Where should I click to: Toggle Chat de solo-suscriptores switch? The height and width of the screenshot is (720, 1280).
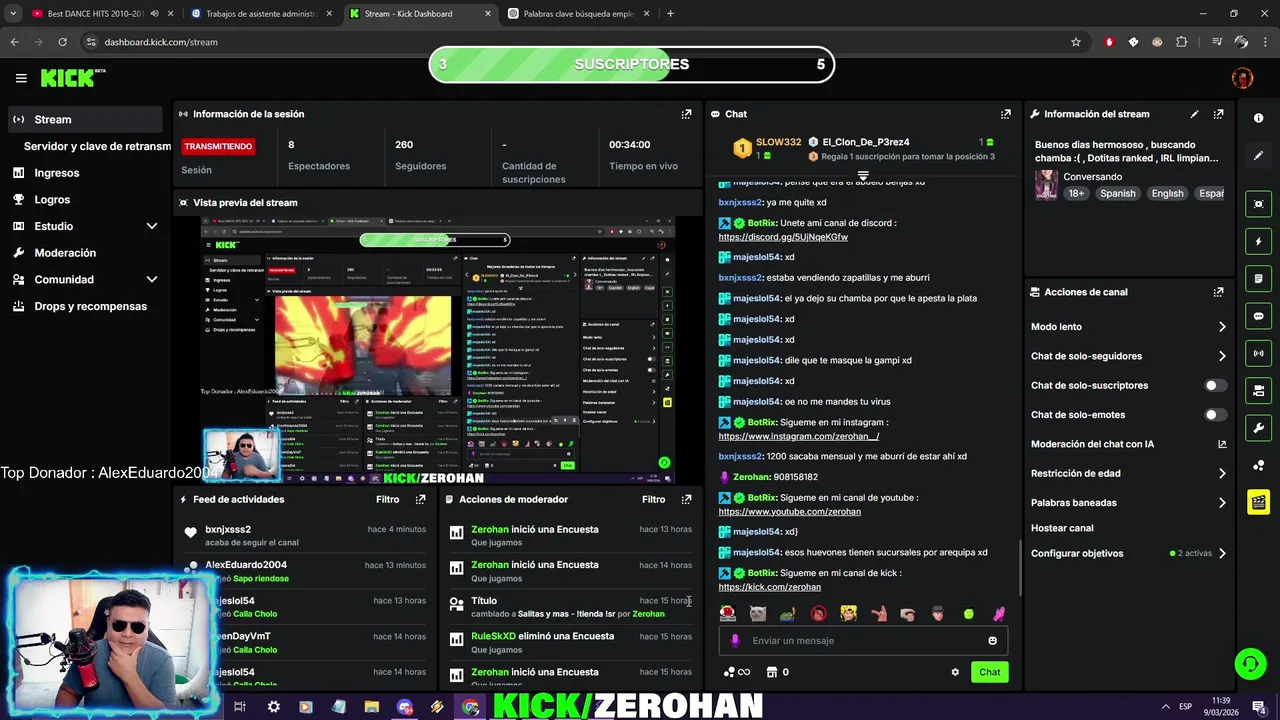pos(1215,385)
